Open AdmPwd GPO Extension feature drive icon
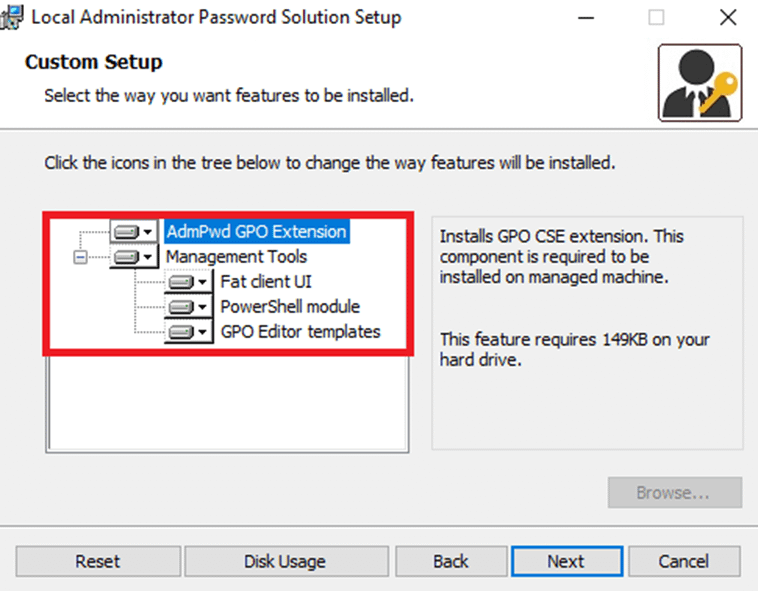The height and width of the screenshot is (591, 758). point(133,232)
